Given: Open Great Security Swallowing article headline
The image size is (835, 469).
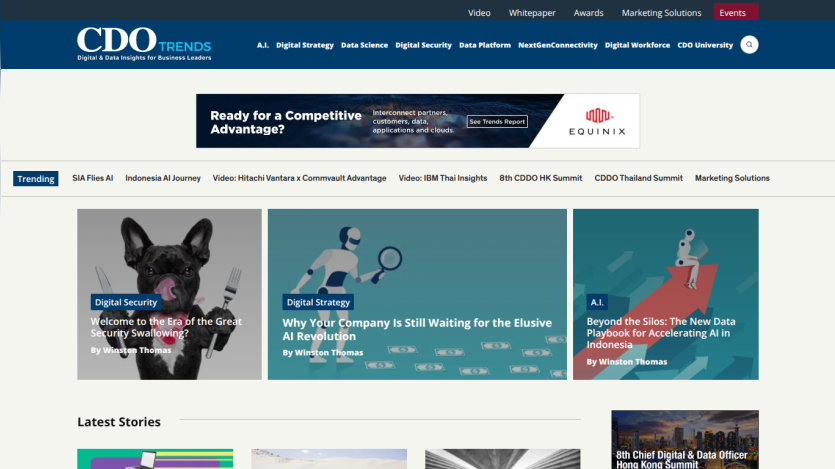Looking at the screenshot, I should pyautogui.click(x=166, y=327).
